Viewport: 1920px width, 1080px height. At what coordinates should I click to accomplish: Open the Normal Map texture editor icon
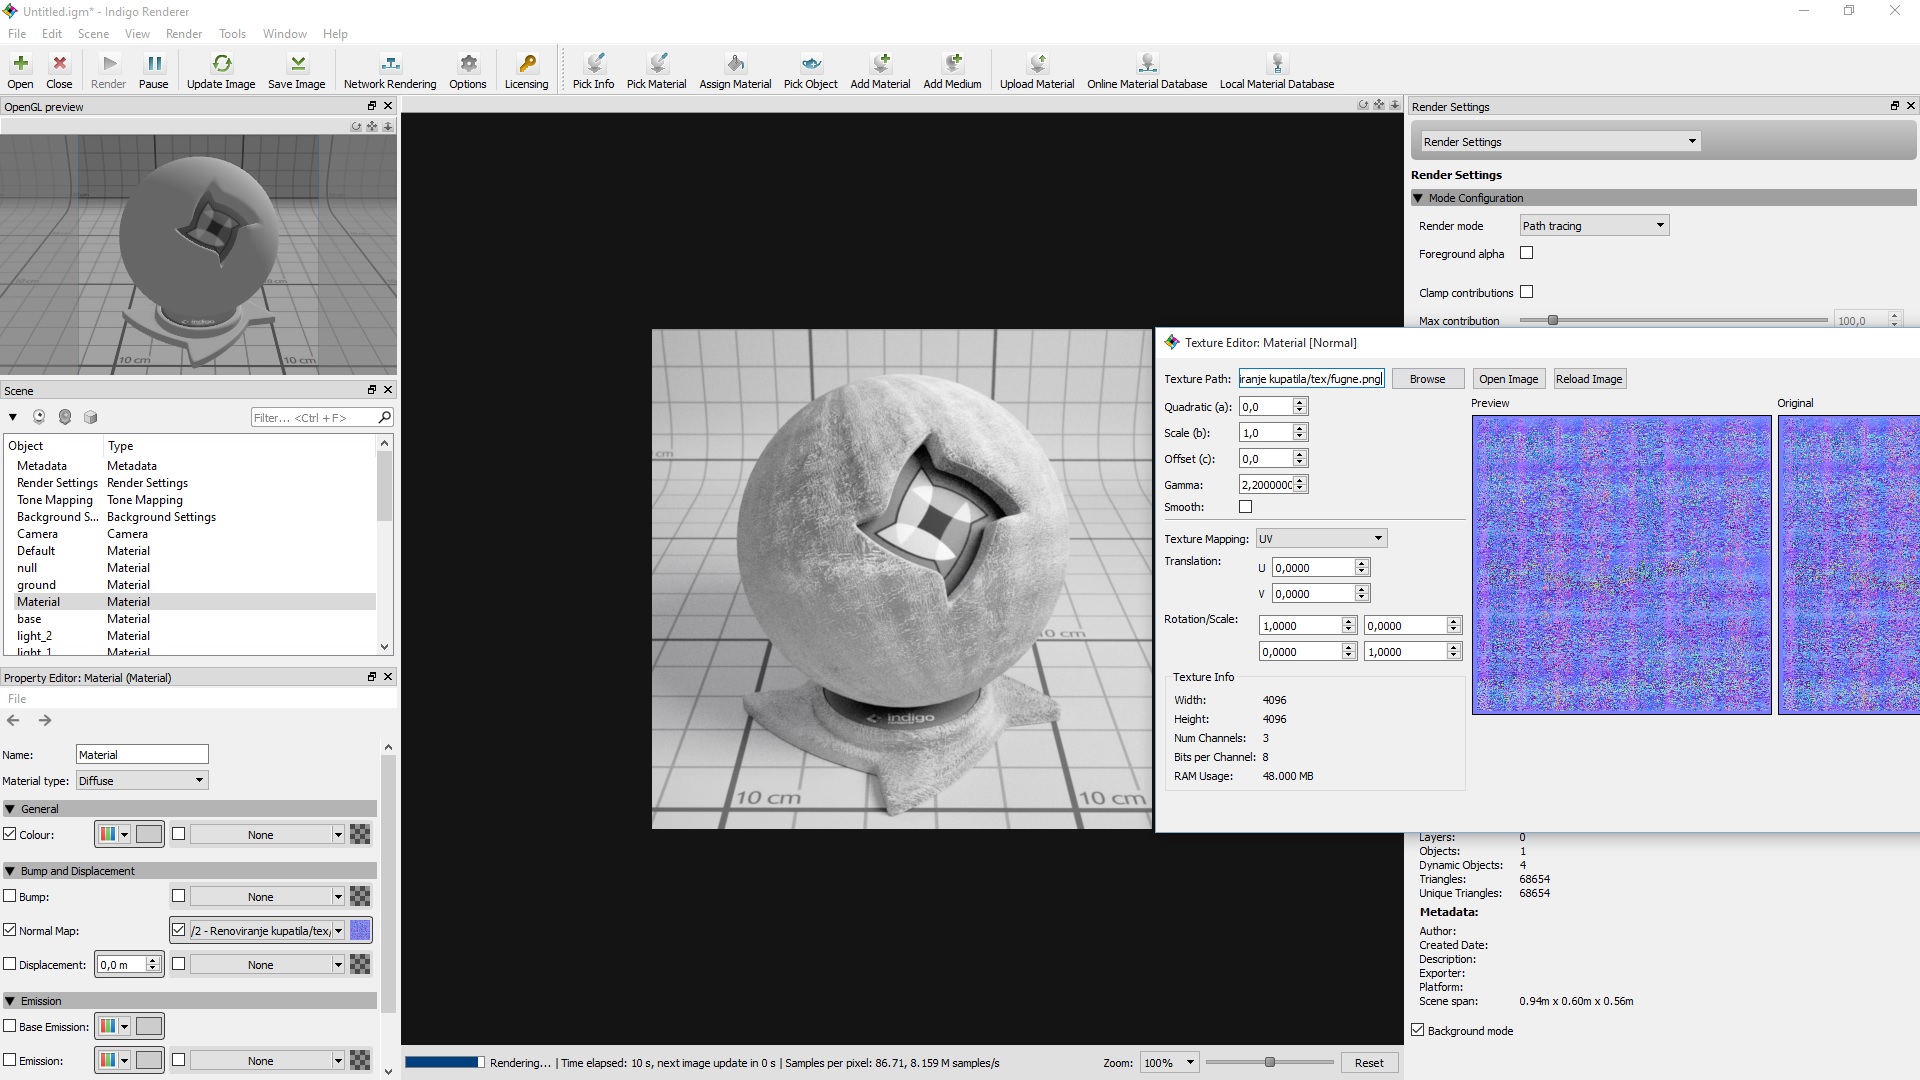[x=360, y=930]
